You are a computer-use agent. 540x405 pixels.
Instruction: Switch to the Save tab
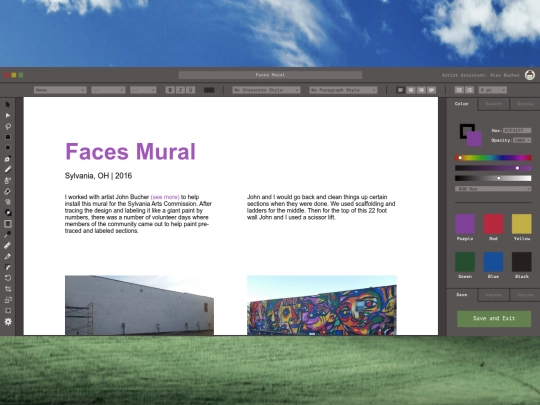461,295
